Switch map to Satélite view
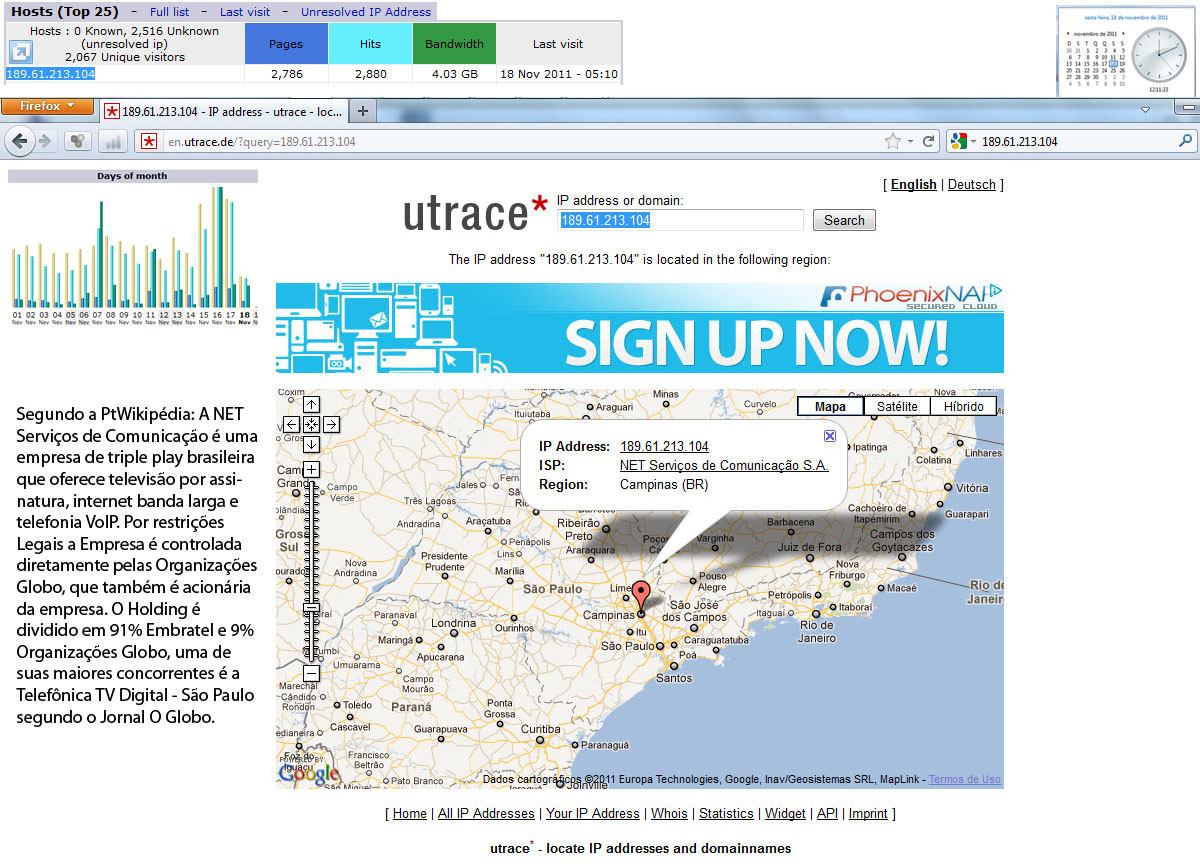Image resolution: width=1200 pixels, height=866 pixels. (x=897, y=406)
